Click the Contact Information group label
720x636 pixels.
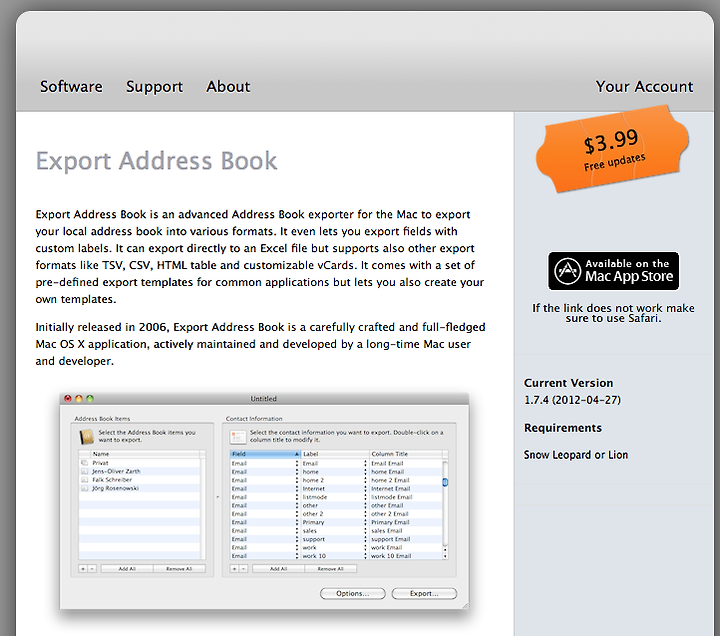pyautogui.click(x=254, y=419)
